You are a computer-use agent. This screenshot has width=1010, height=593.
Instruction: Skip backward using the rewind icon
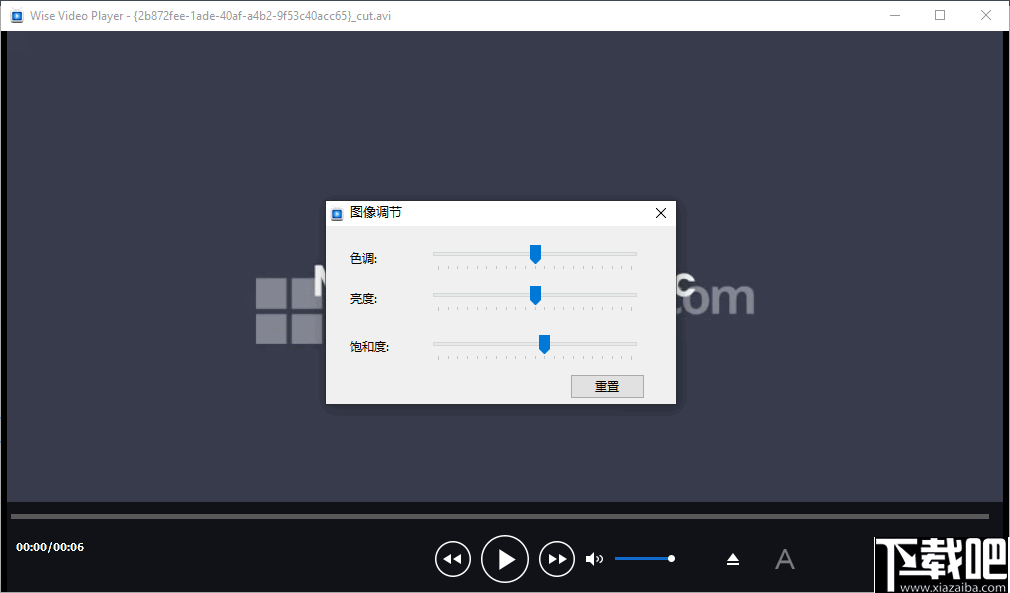coord(453,559)
